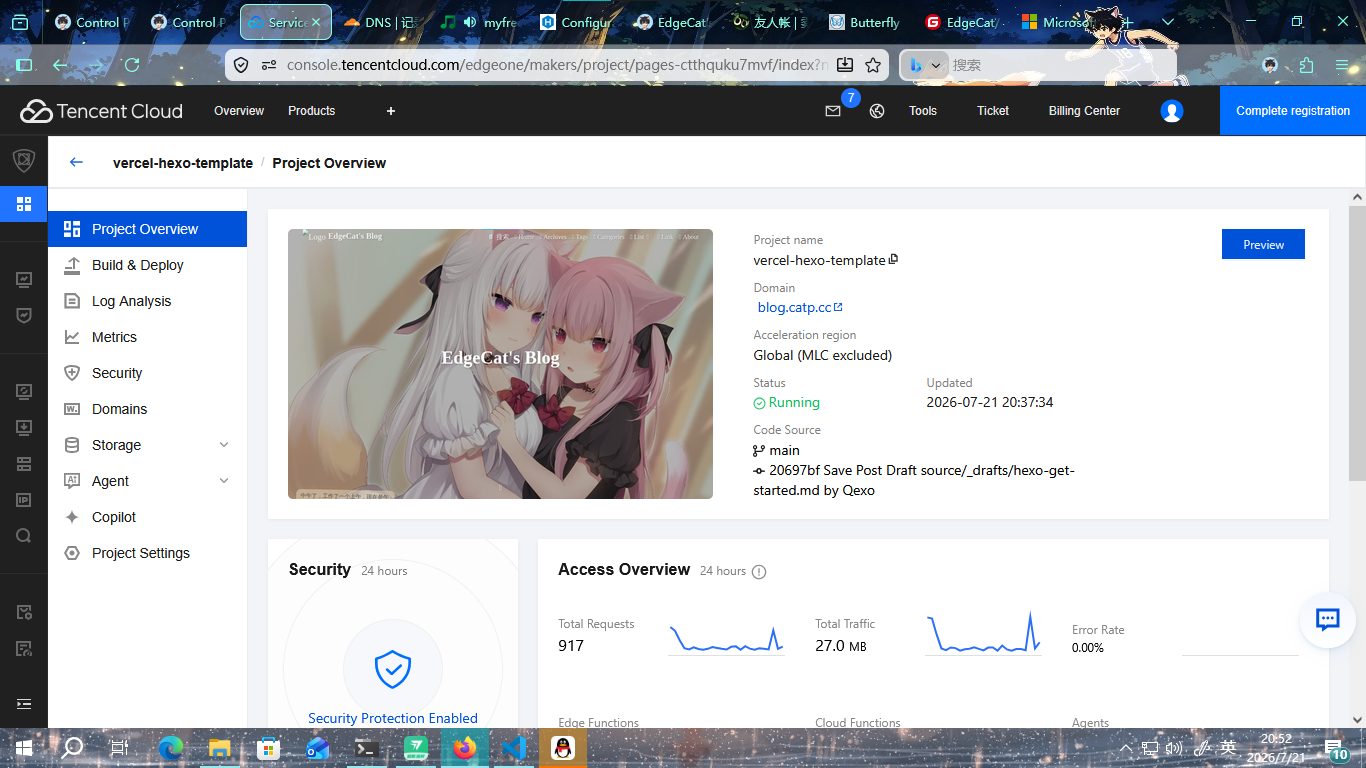The height and width of the screenshot is (768, 1366).
Task: Expand the Agent menu chevron
Action: (x=224, y=481)
